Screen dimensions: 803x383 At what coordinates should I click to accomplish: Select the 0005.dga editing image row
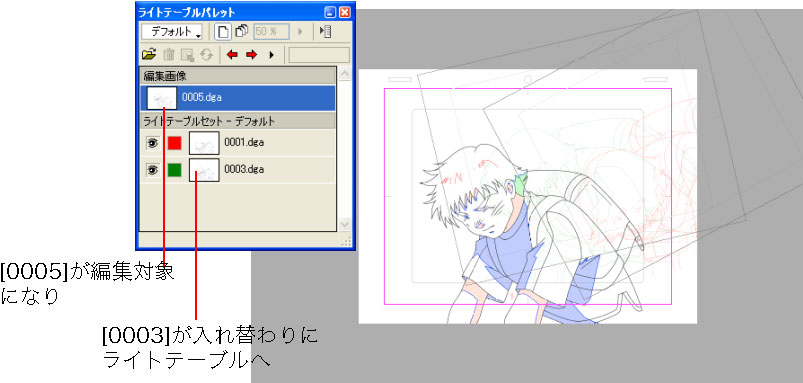(238, 98)
